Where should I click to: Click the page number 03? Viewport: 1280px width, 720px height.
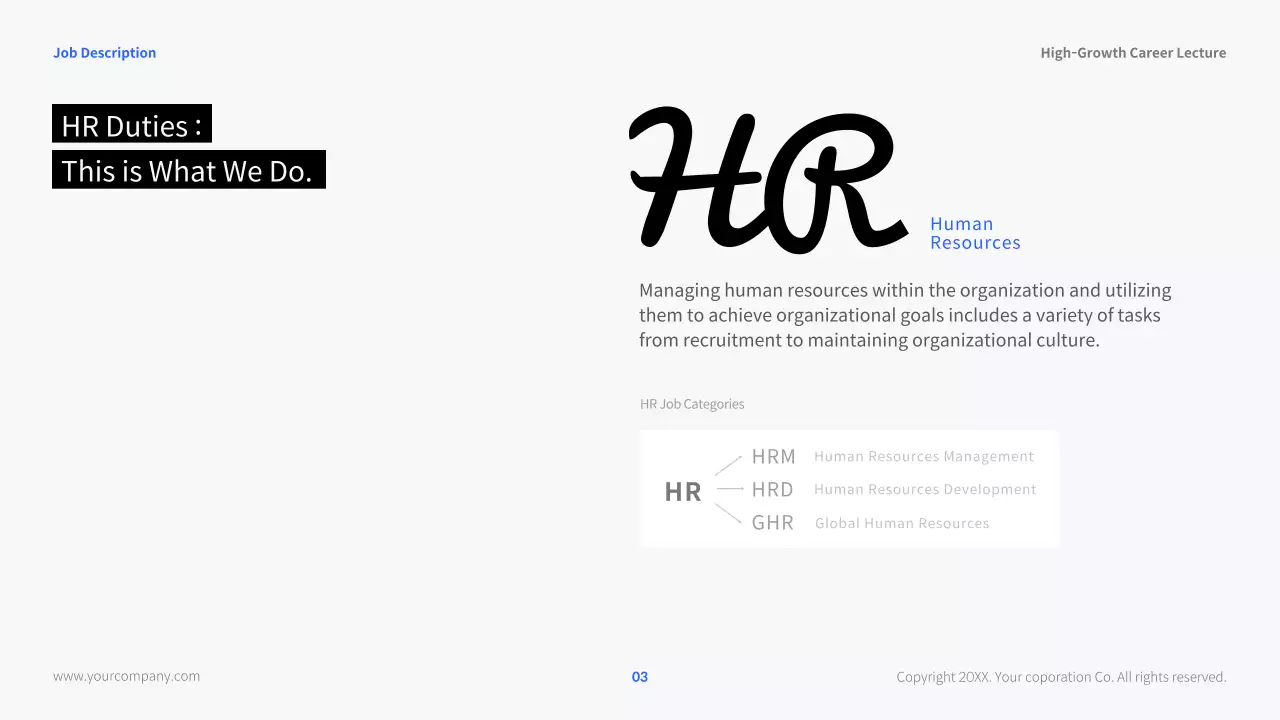click(x=640, y=677)
